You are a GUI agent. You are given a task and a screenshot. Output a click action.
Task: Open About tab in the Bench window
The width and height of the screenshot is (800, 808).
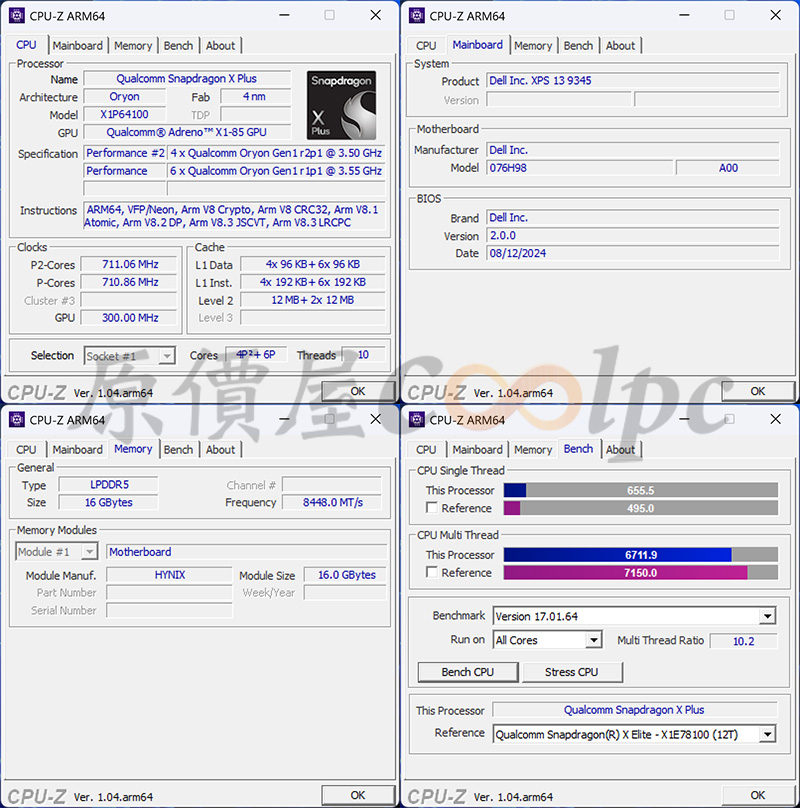(x=621, y=449)
